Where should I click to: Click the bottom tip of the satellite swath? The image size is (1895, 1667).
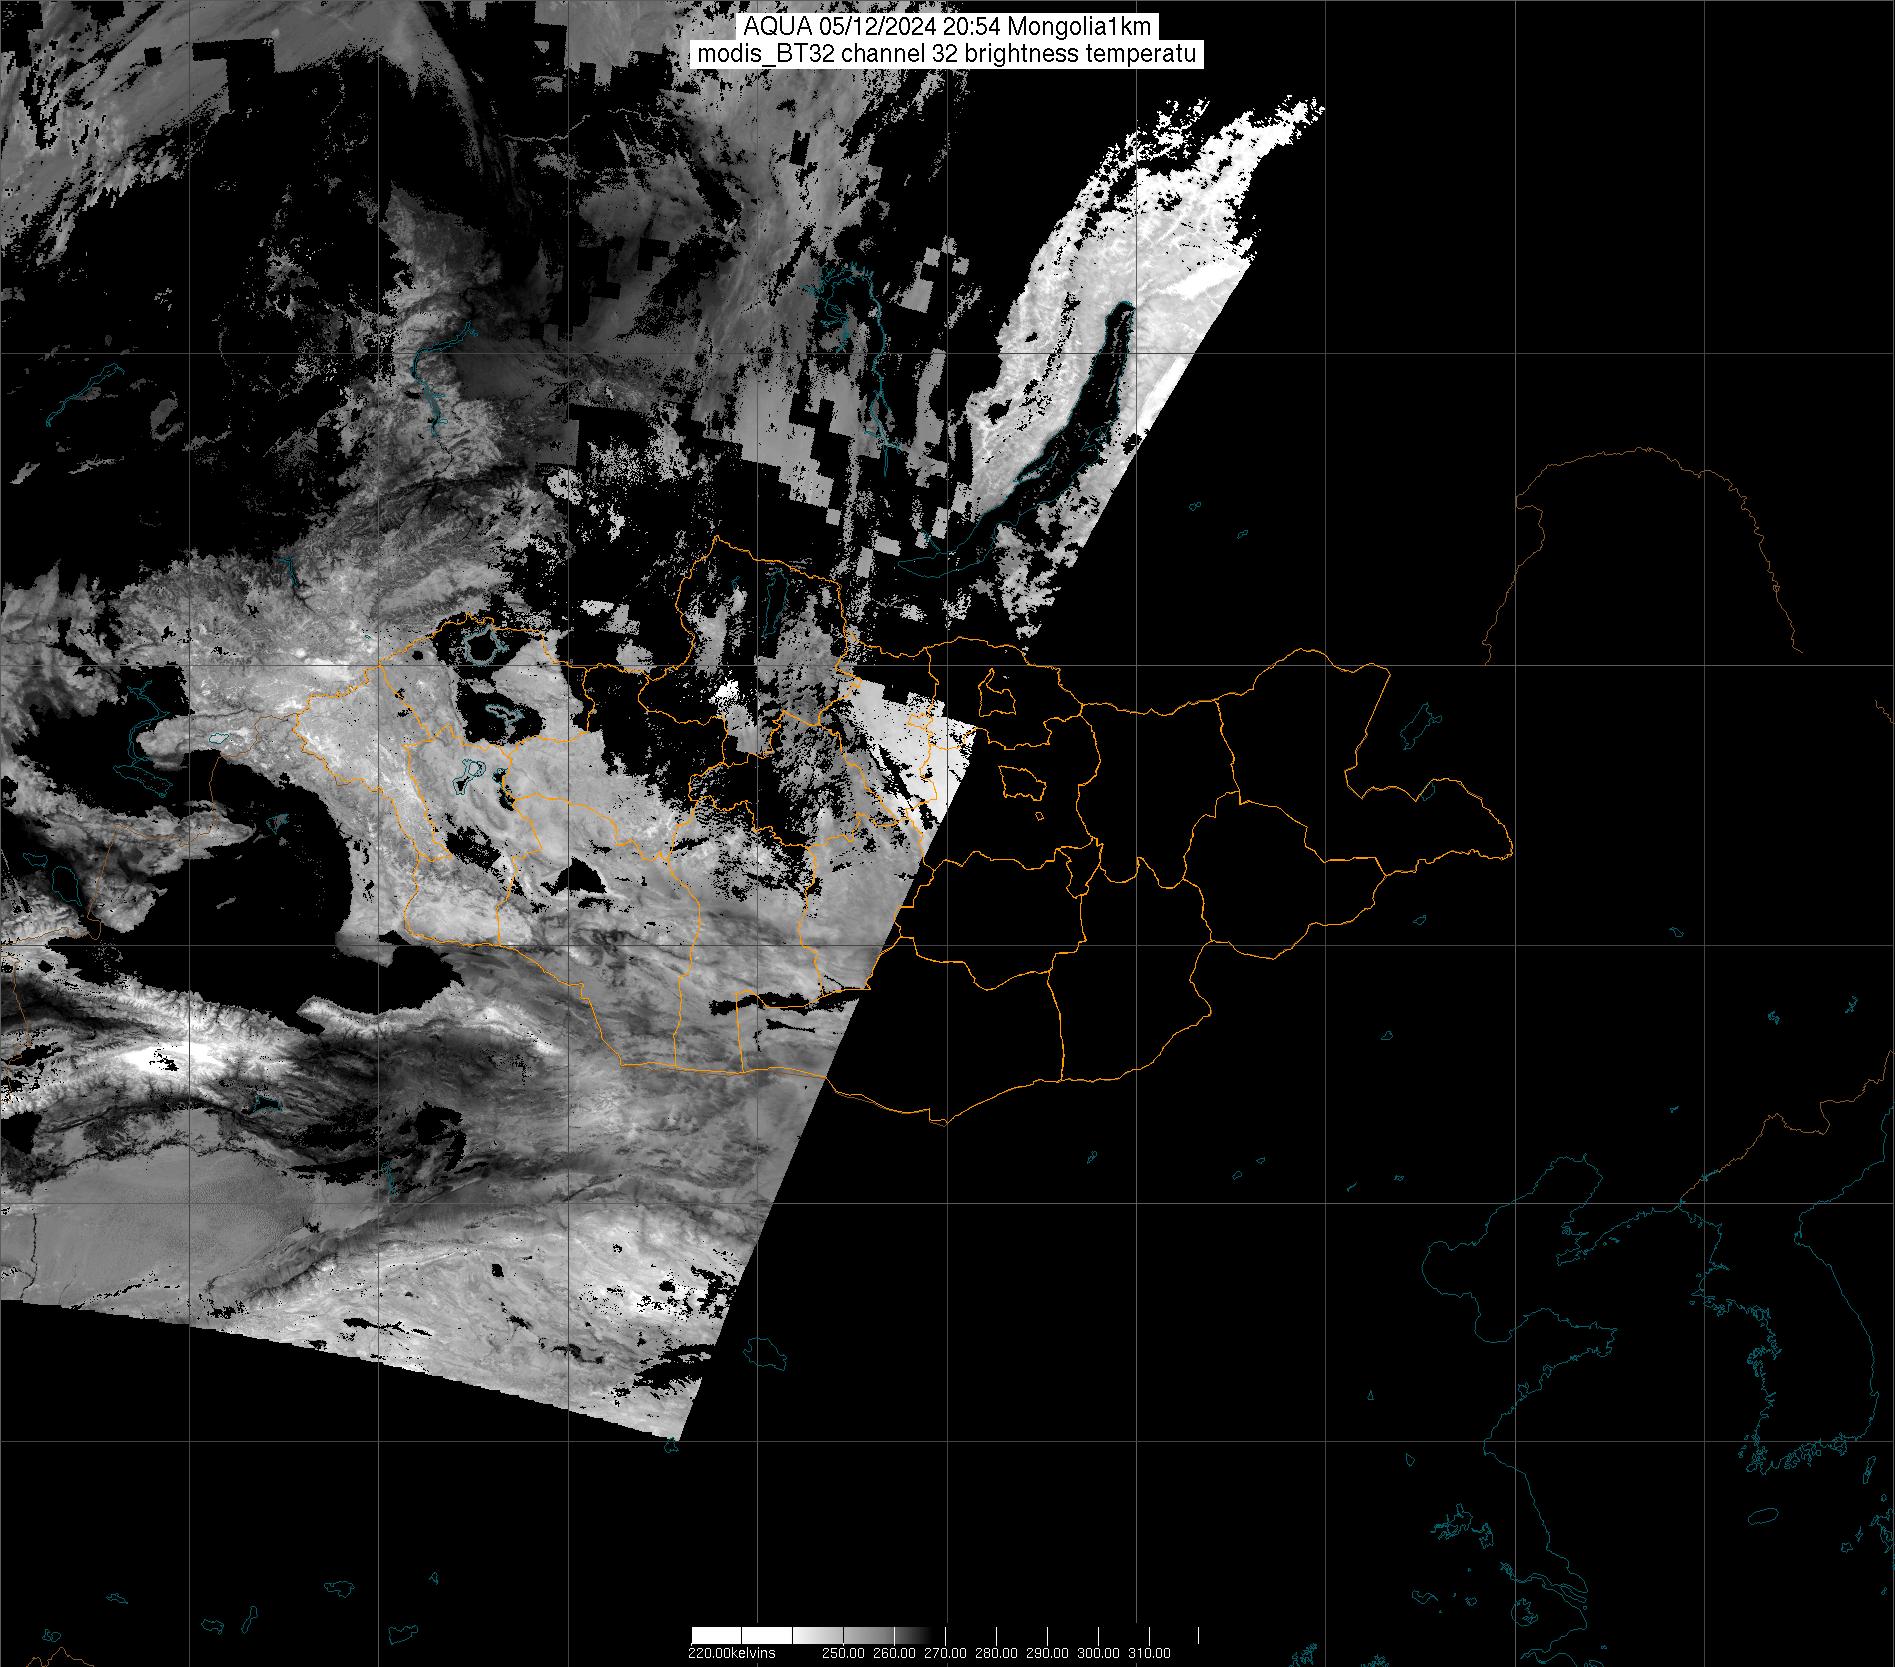coord(680,1438)
